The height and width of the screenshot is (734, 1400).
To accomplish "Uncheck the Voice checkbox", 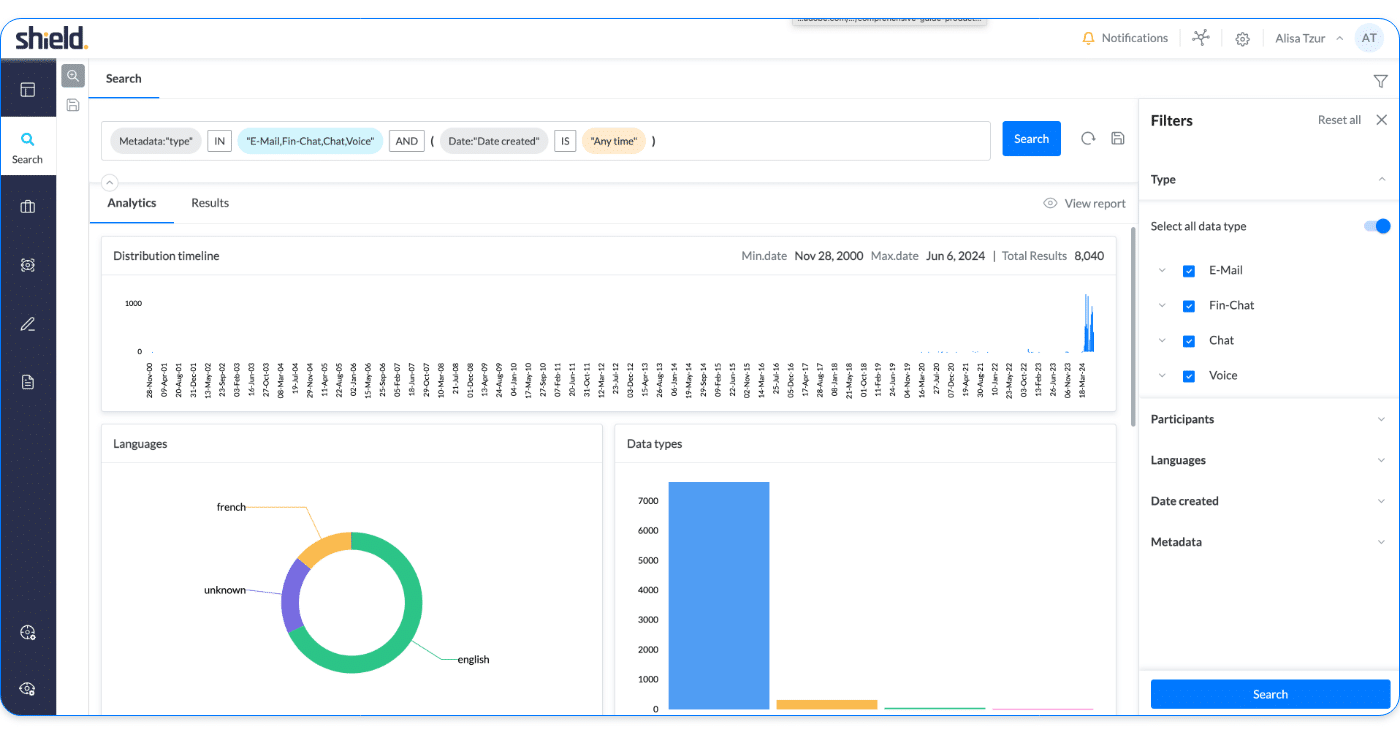I will tap(1189, 376).
